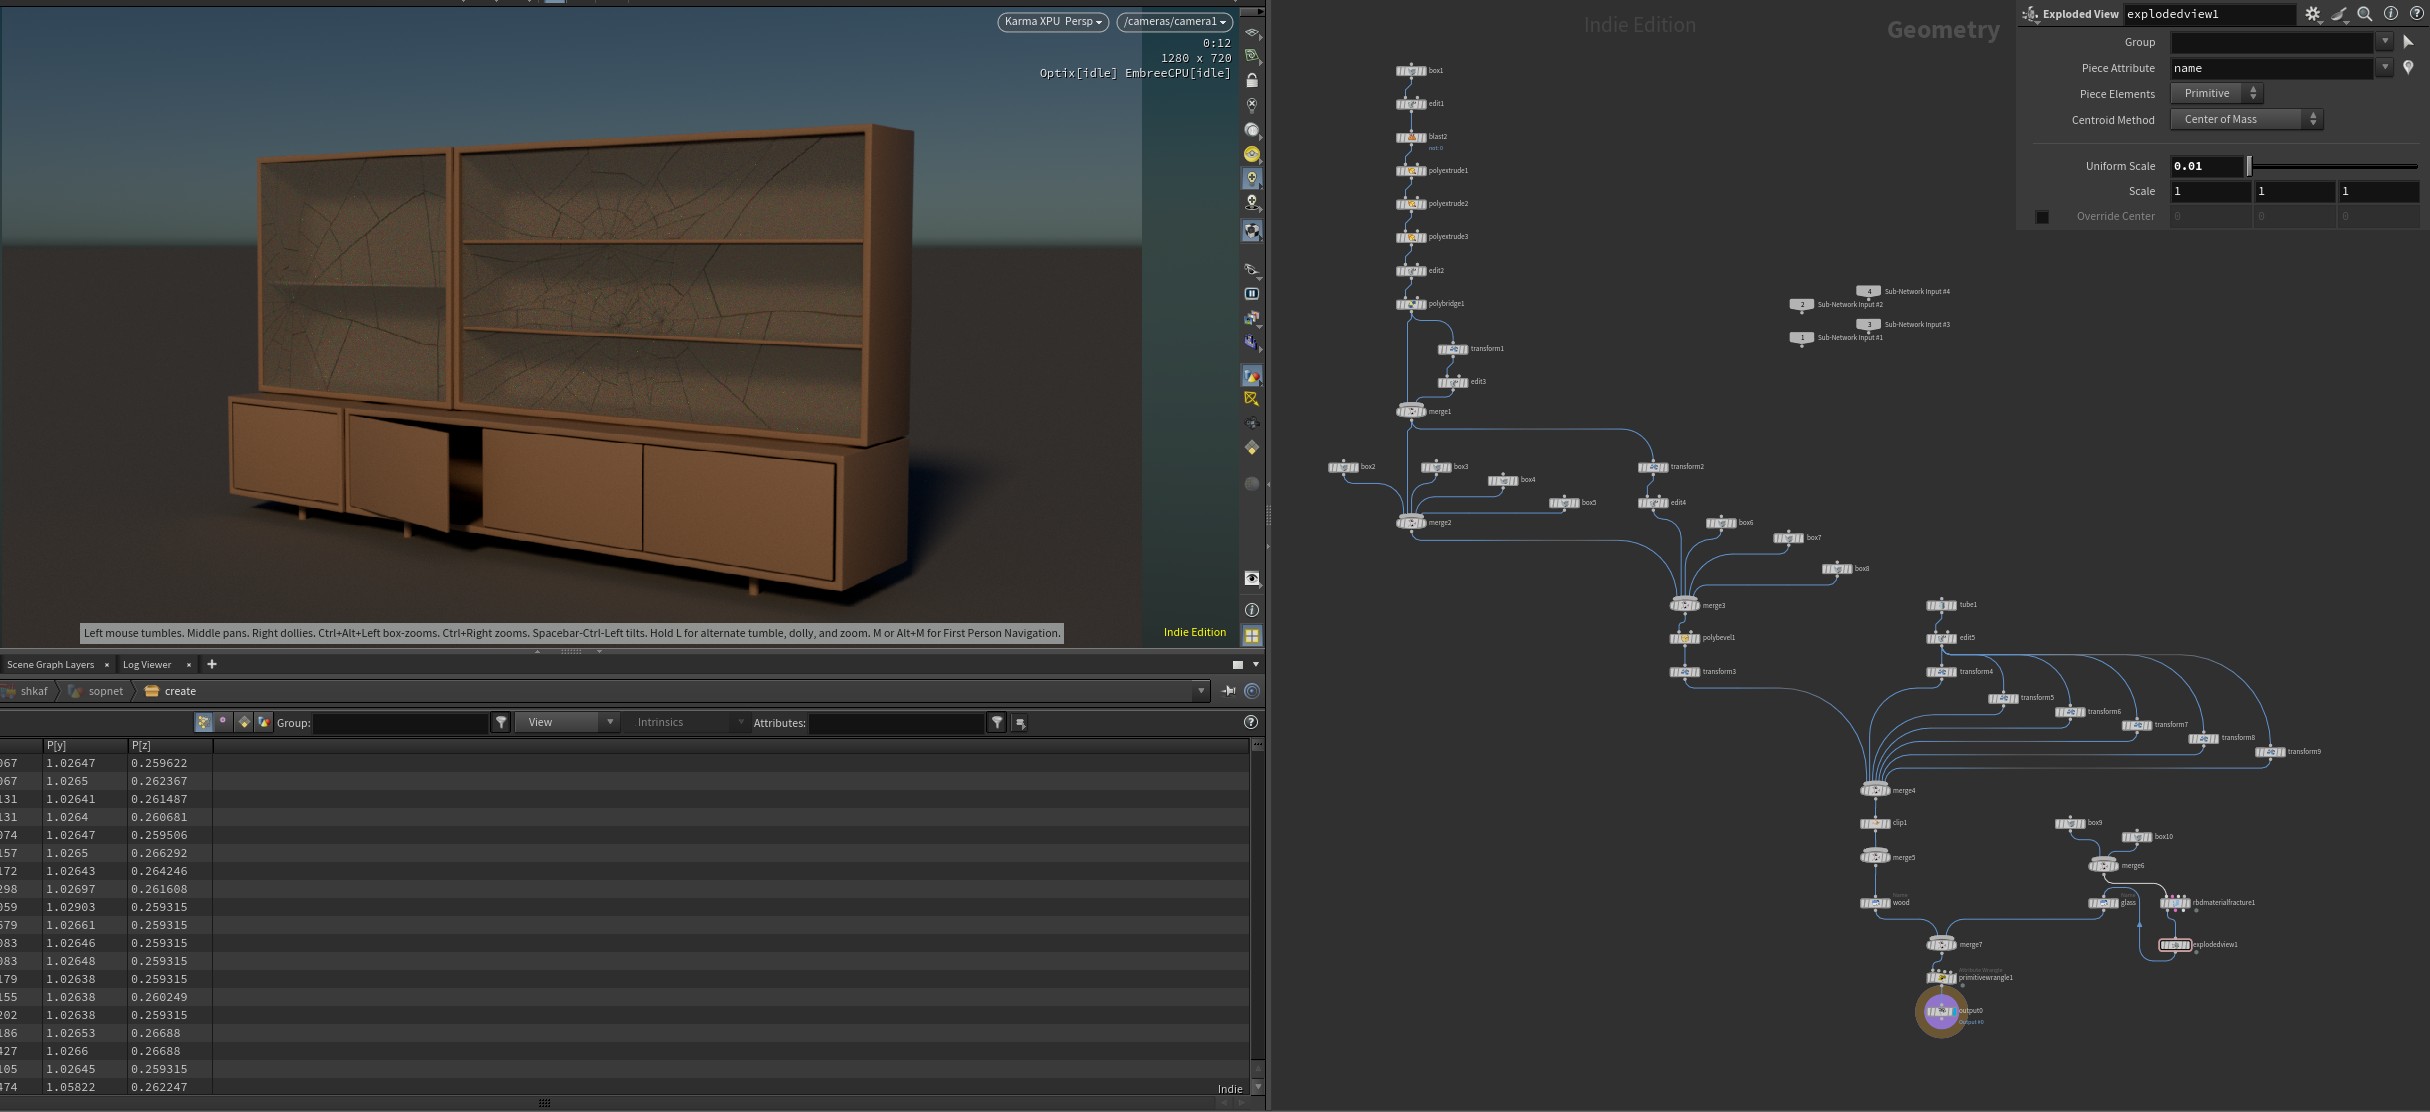
Task: Toggle the viewport display eye icon
Action: click(1252, 579)
